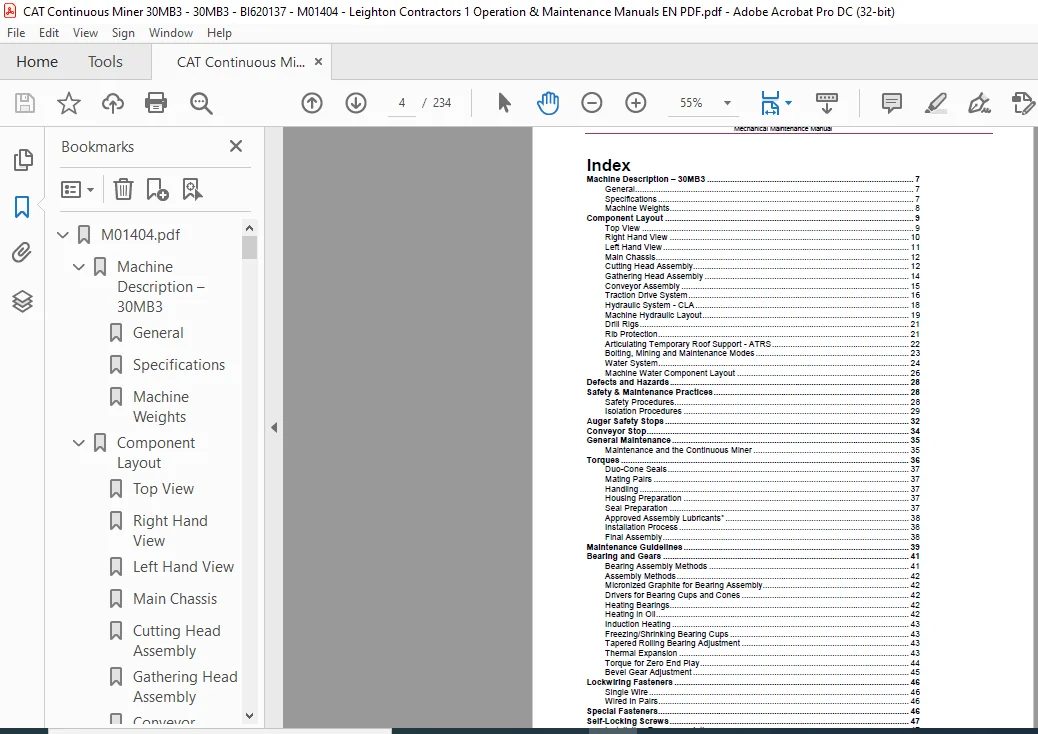This screenshot has width=1038, height=734.
Task: Switch to the Tools tab
Action: pyautogui.click(x=105, y=62)
